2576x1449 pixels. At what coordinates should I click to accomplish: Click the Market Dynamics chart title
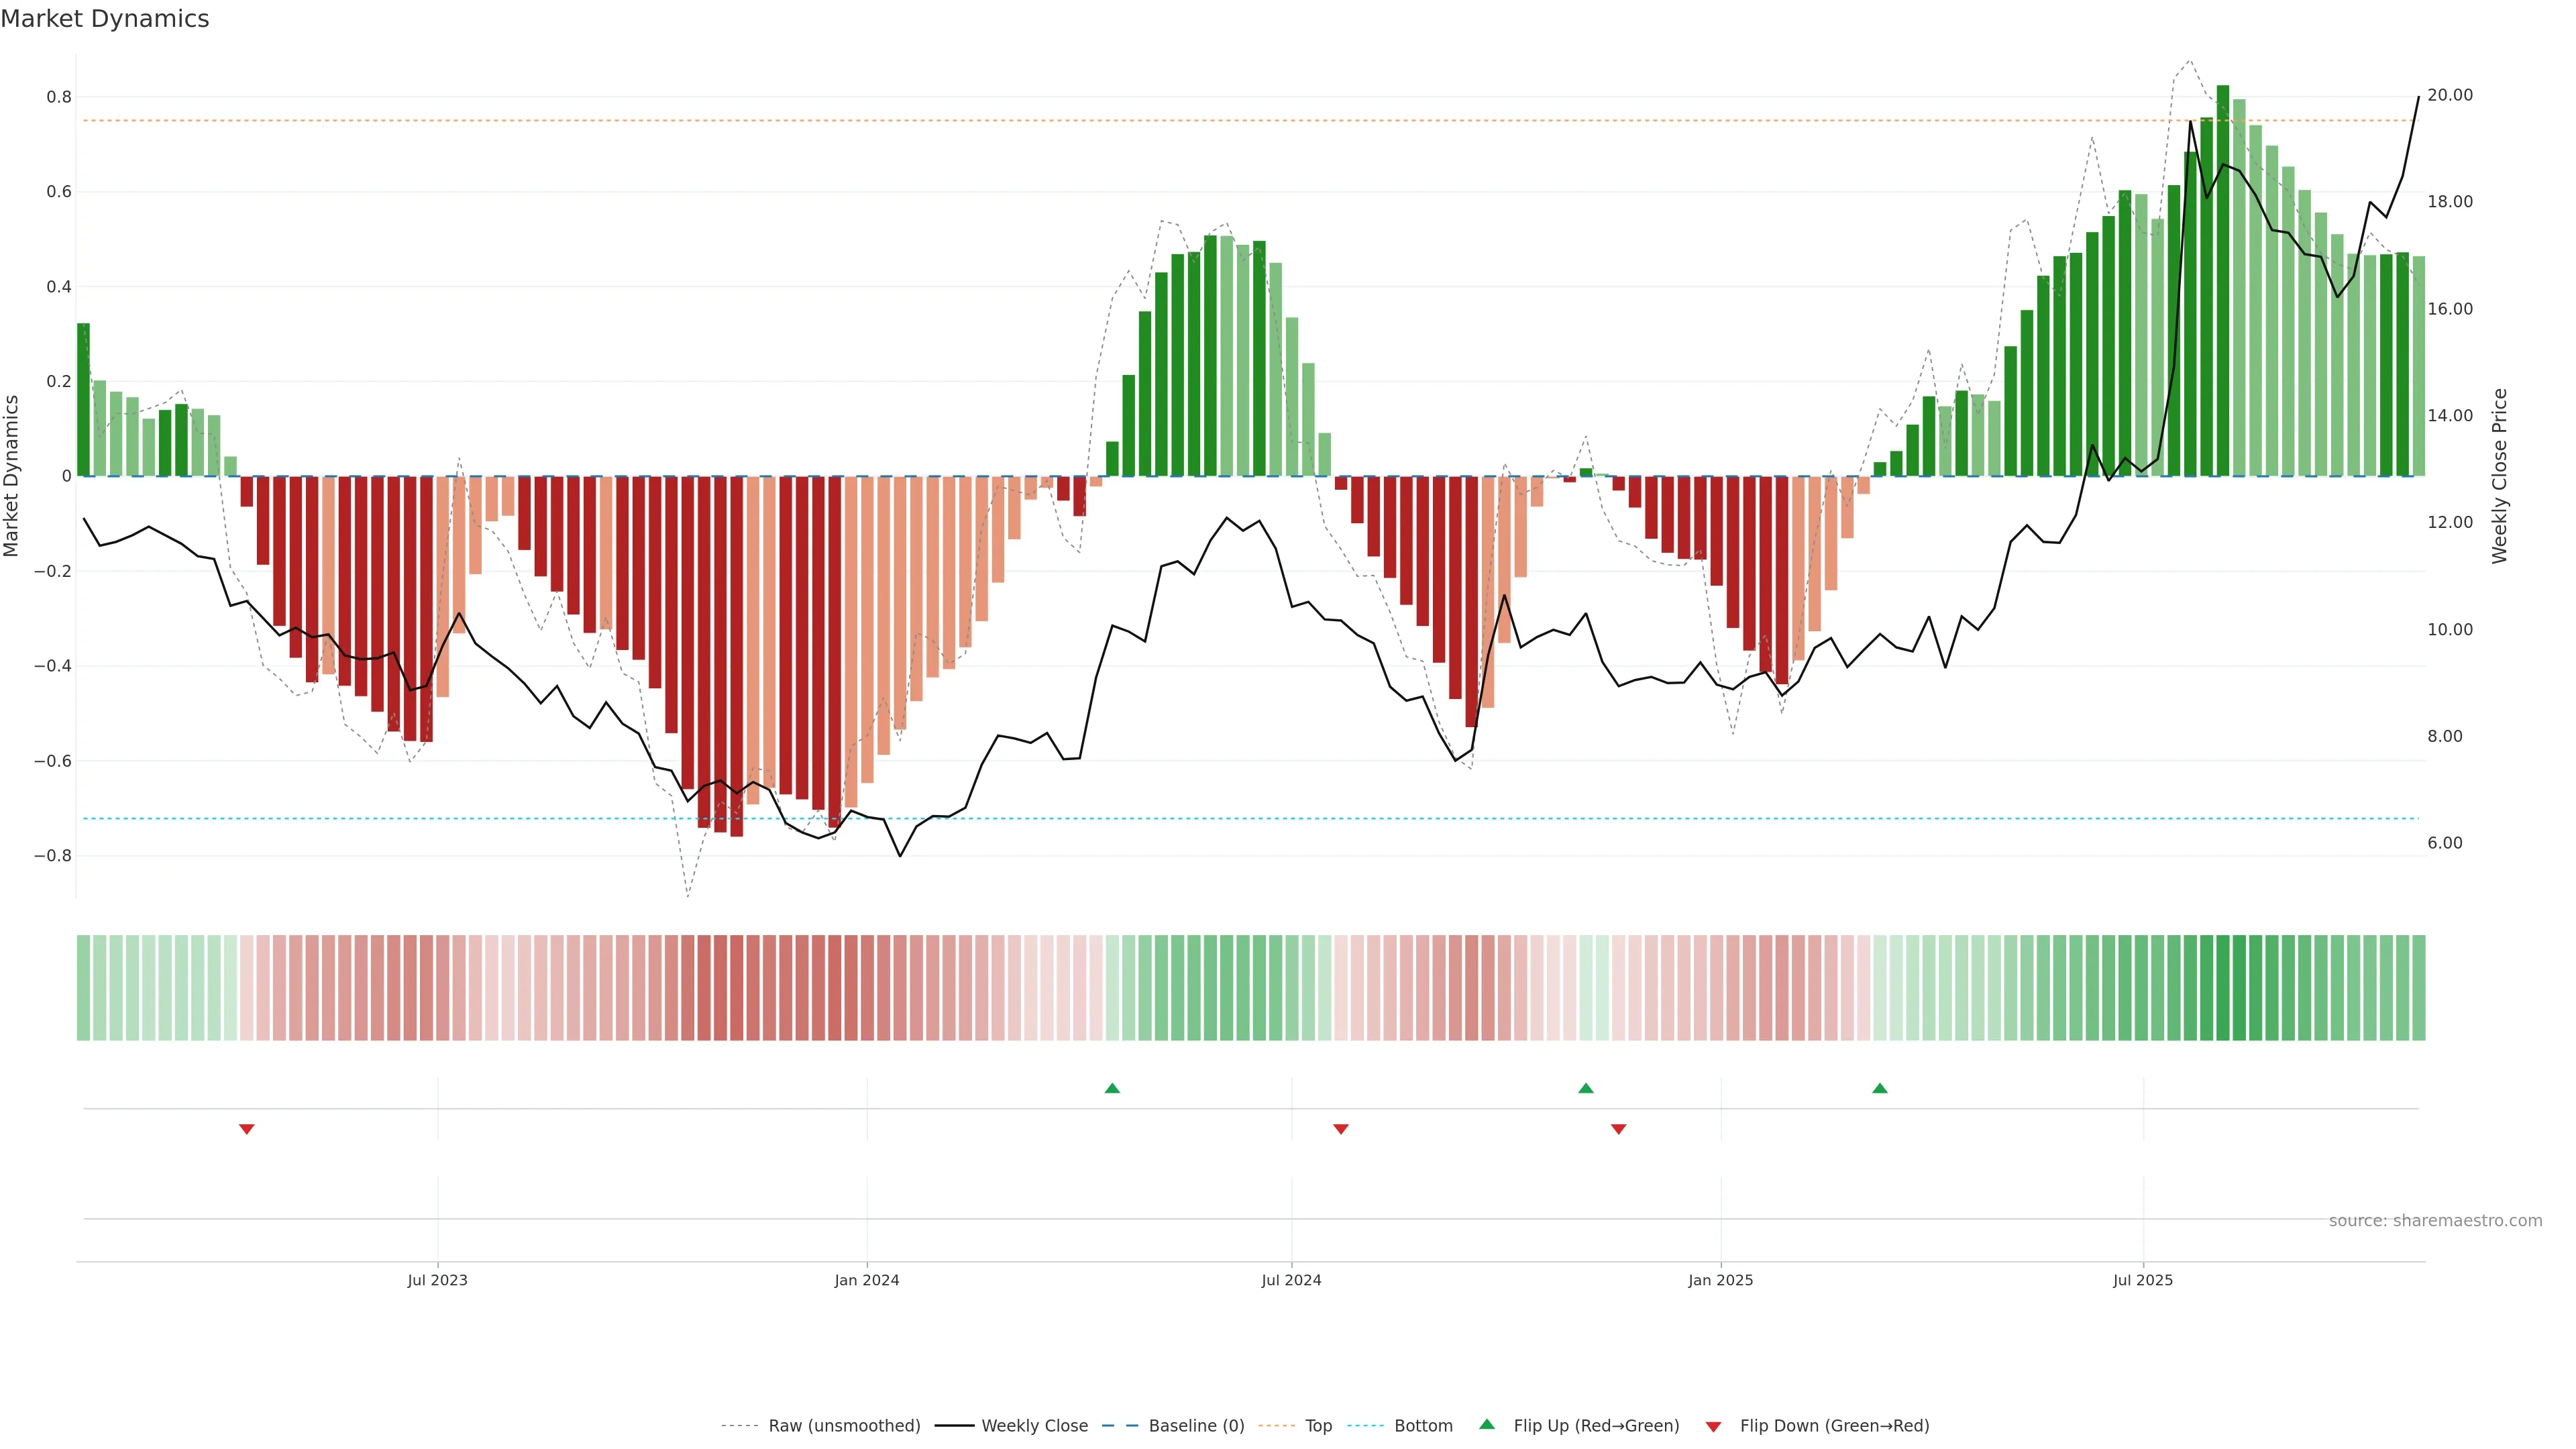pos(105,19)
